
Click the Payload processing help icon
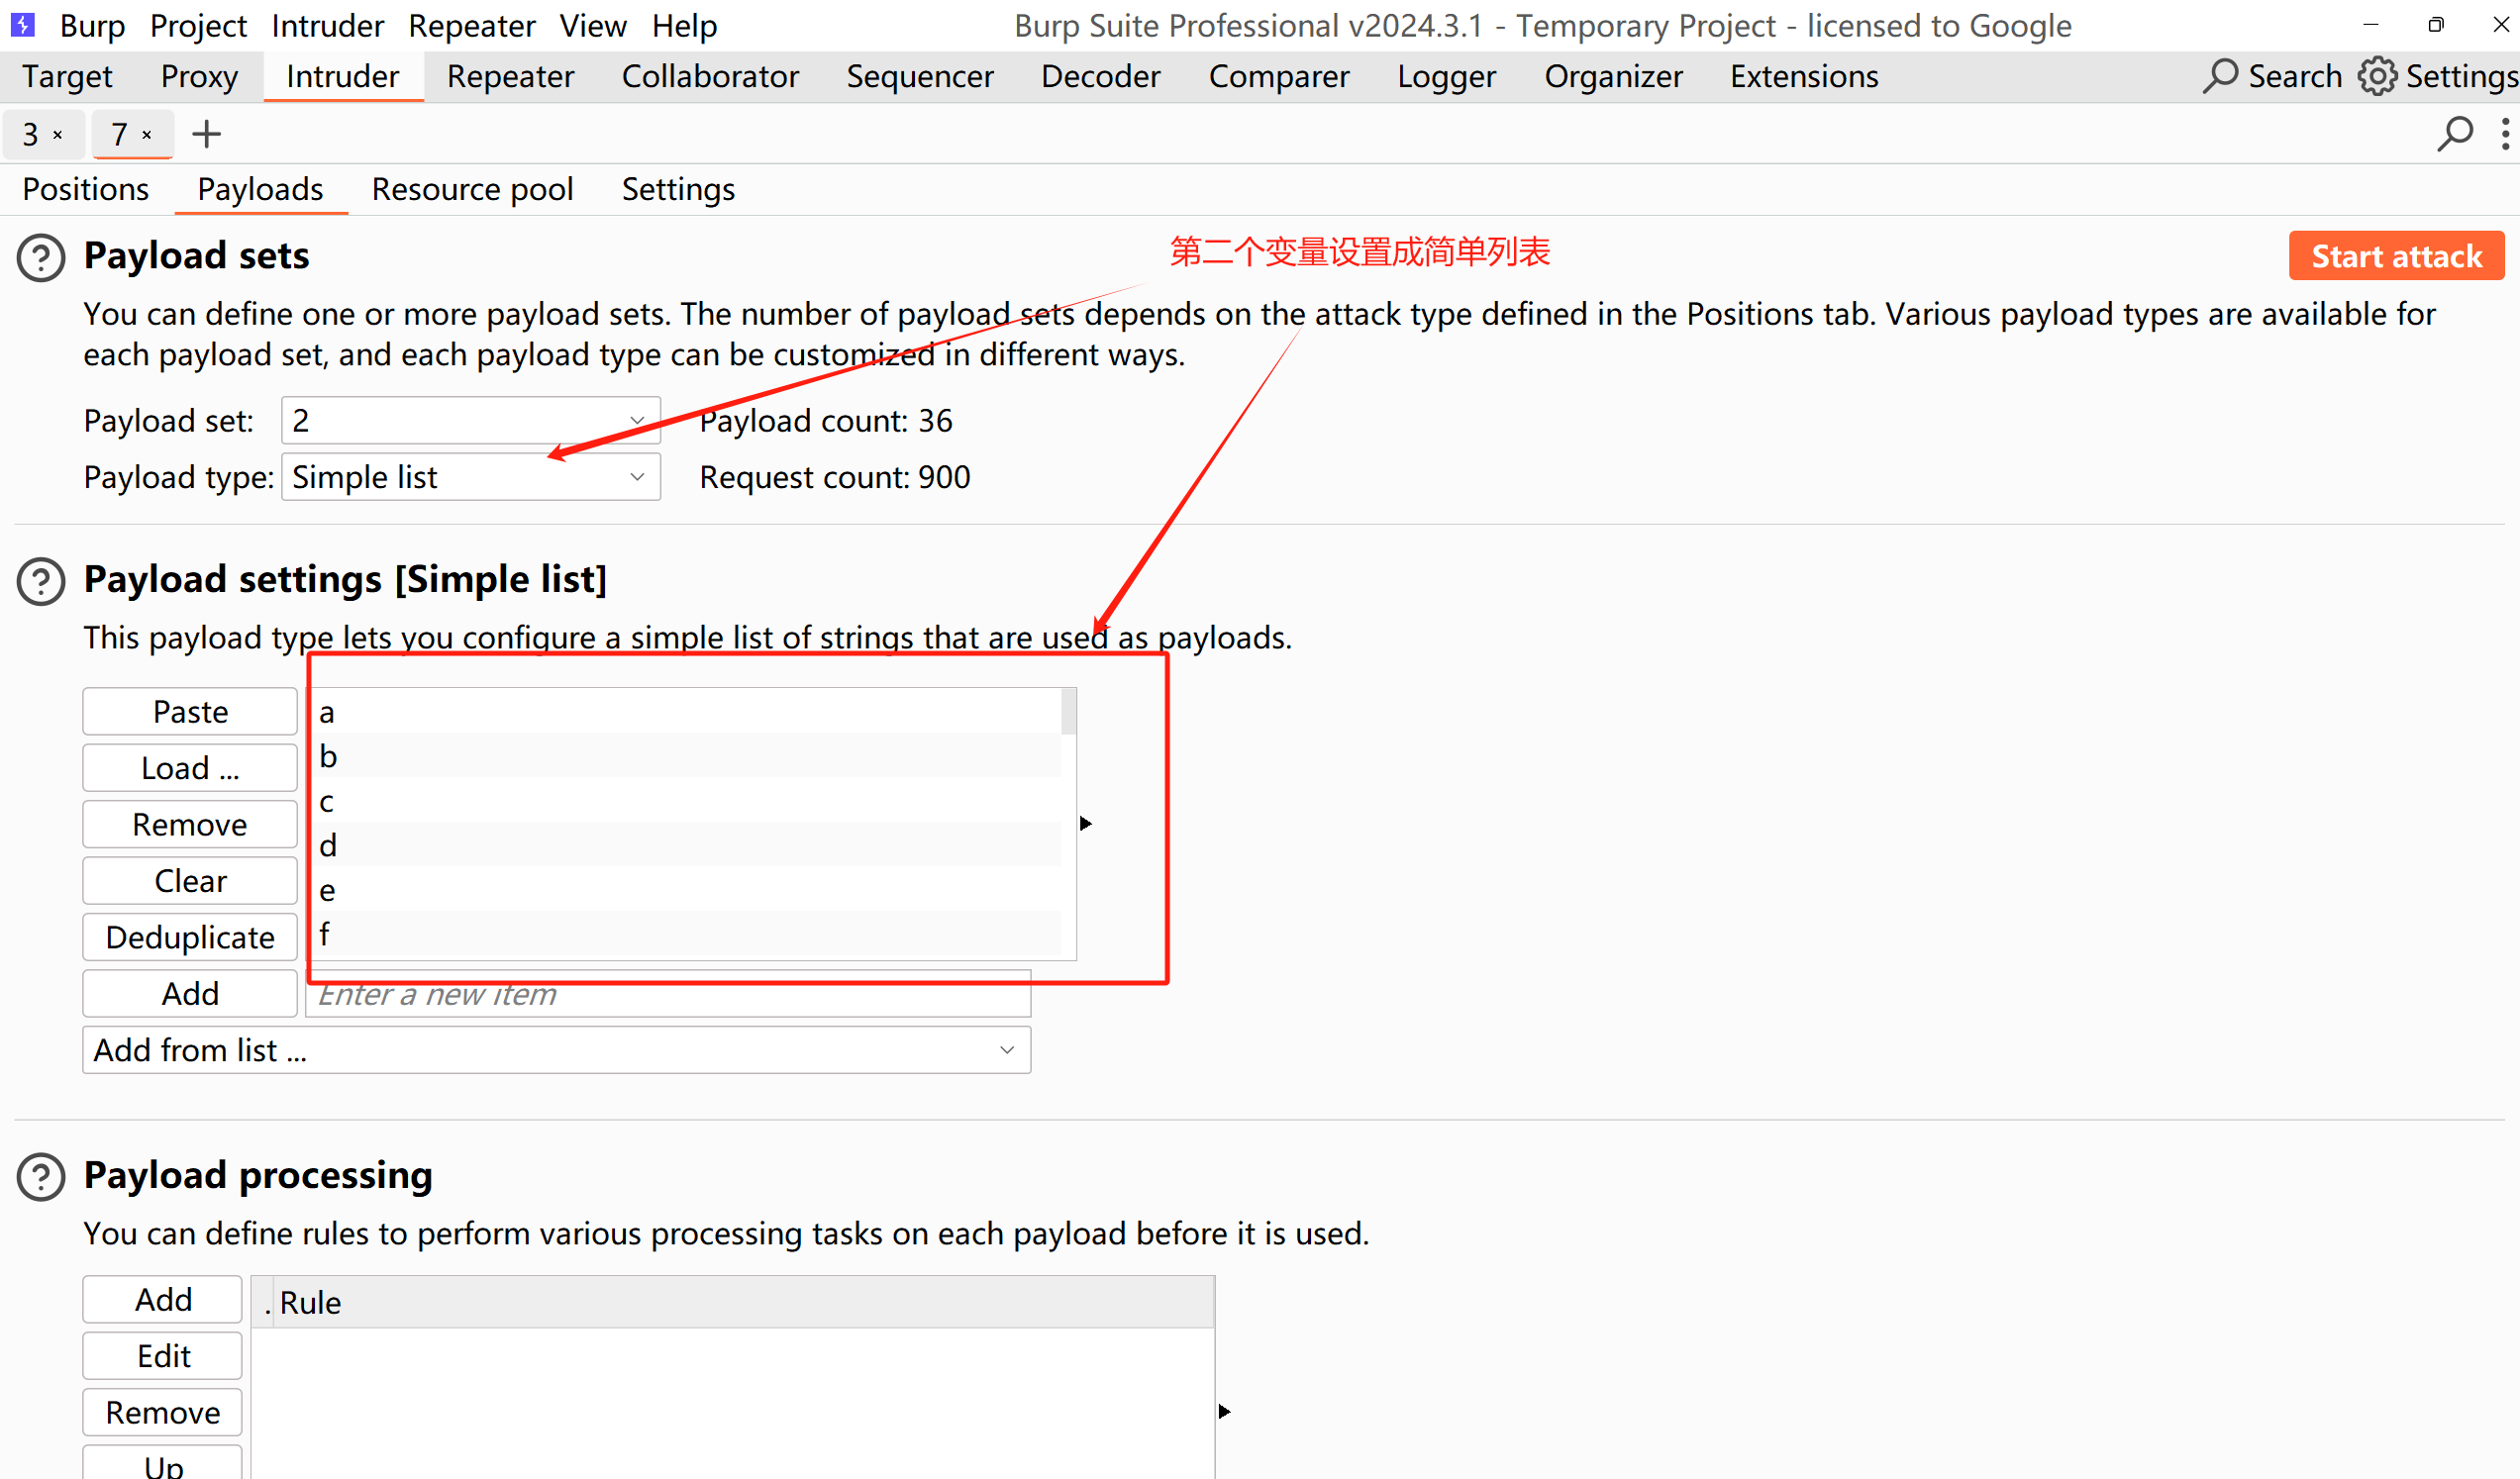[x=41, y=1177]
